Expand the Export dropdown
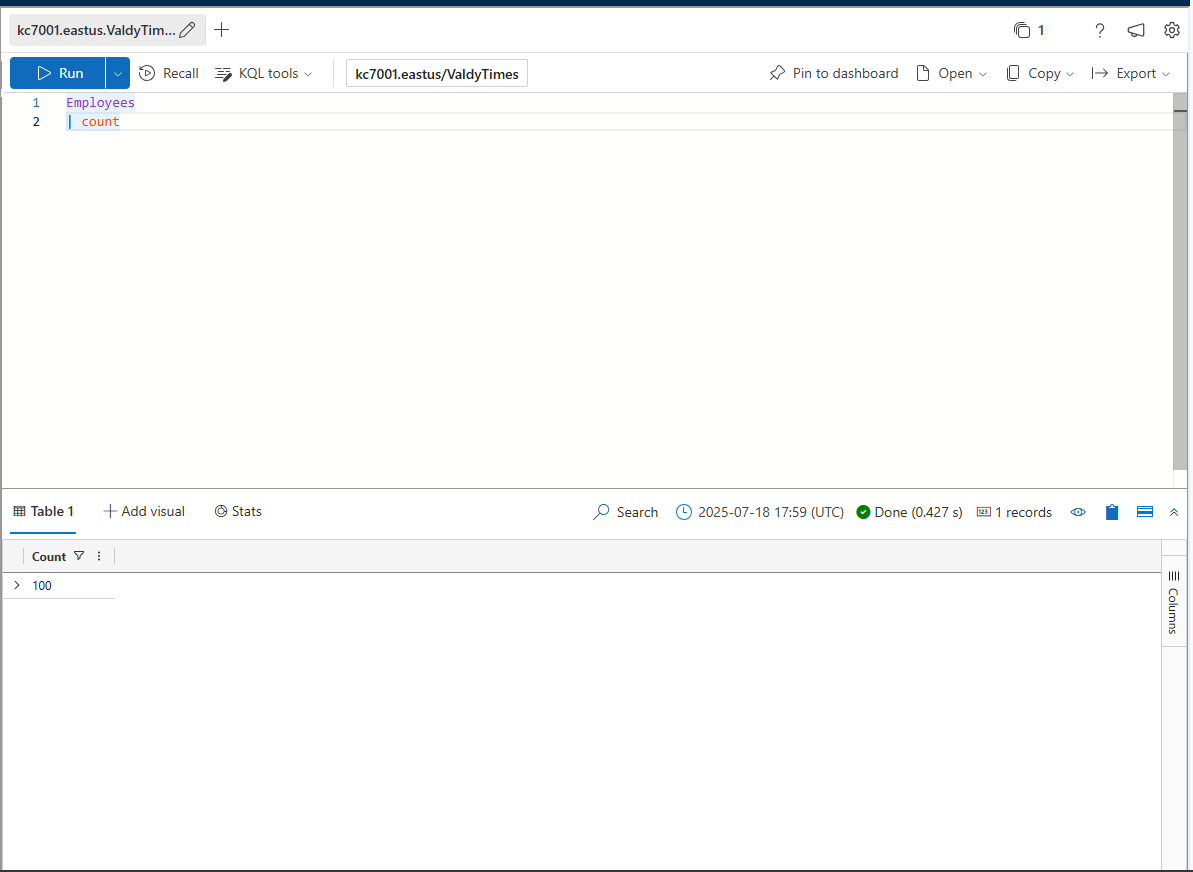Viewport: 1193px width, 872px height. click(1131, 73)
